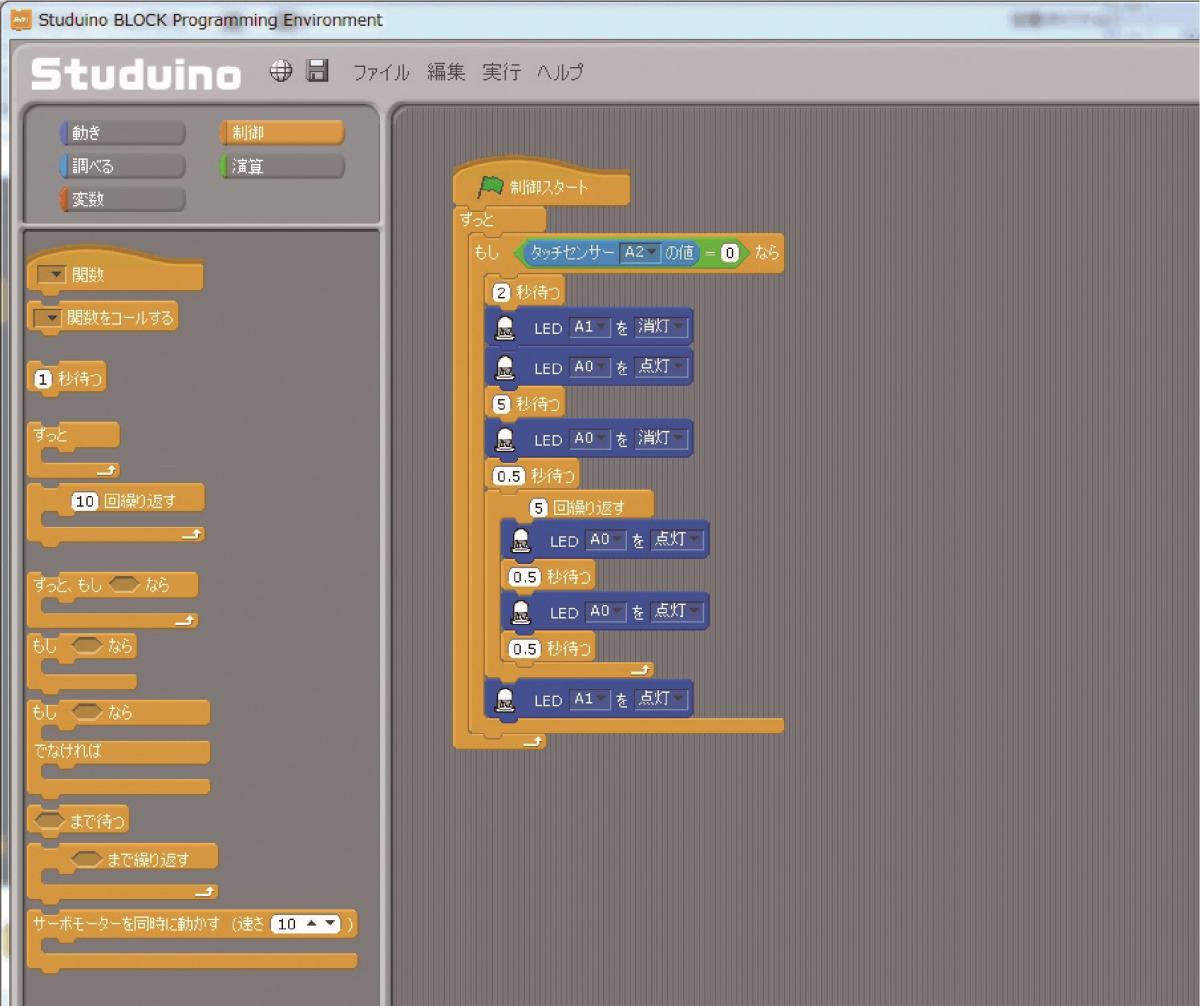Click LED bulb icon on LED A0 消灯 block
This screenshot has width=1200, height=1006.
click(x=506, y=438)
